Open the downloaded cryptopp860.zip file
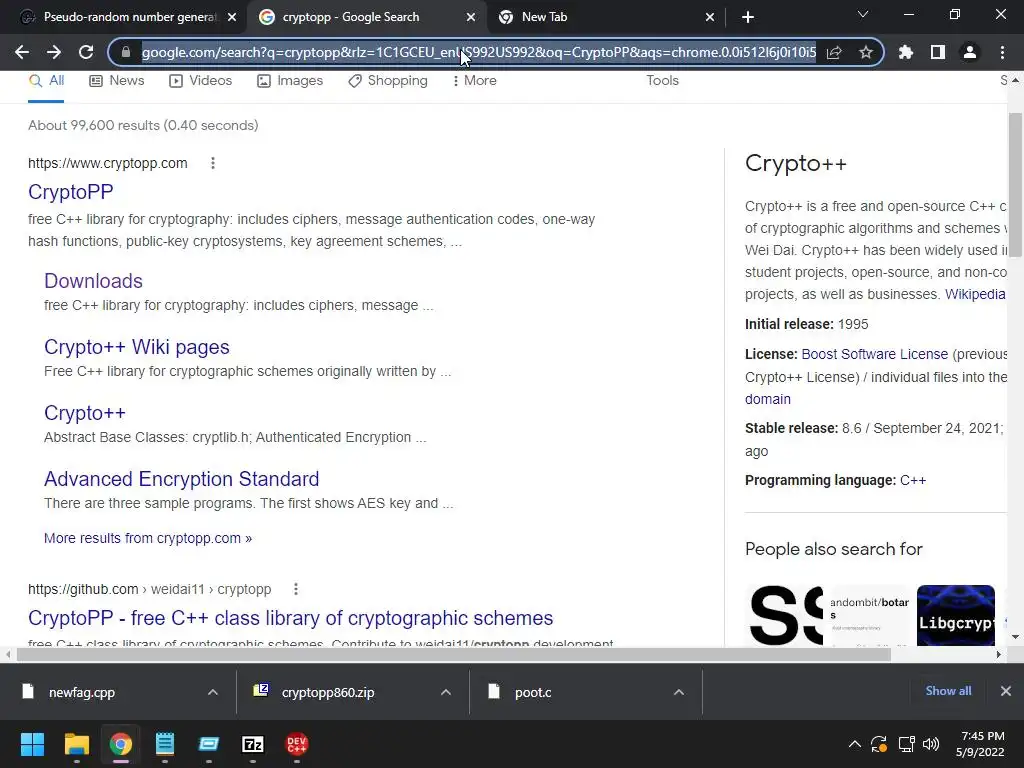1024x768 pixels. (x=328, y=692)
